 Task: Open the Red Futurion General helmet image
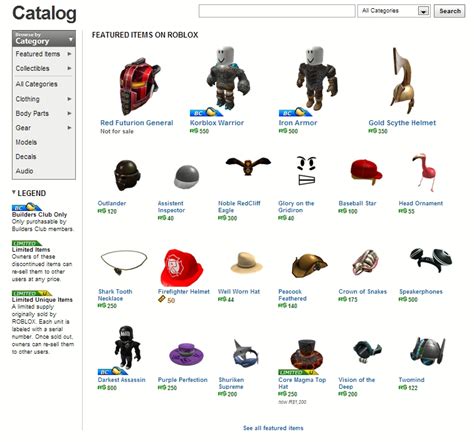[139, 86]
